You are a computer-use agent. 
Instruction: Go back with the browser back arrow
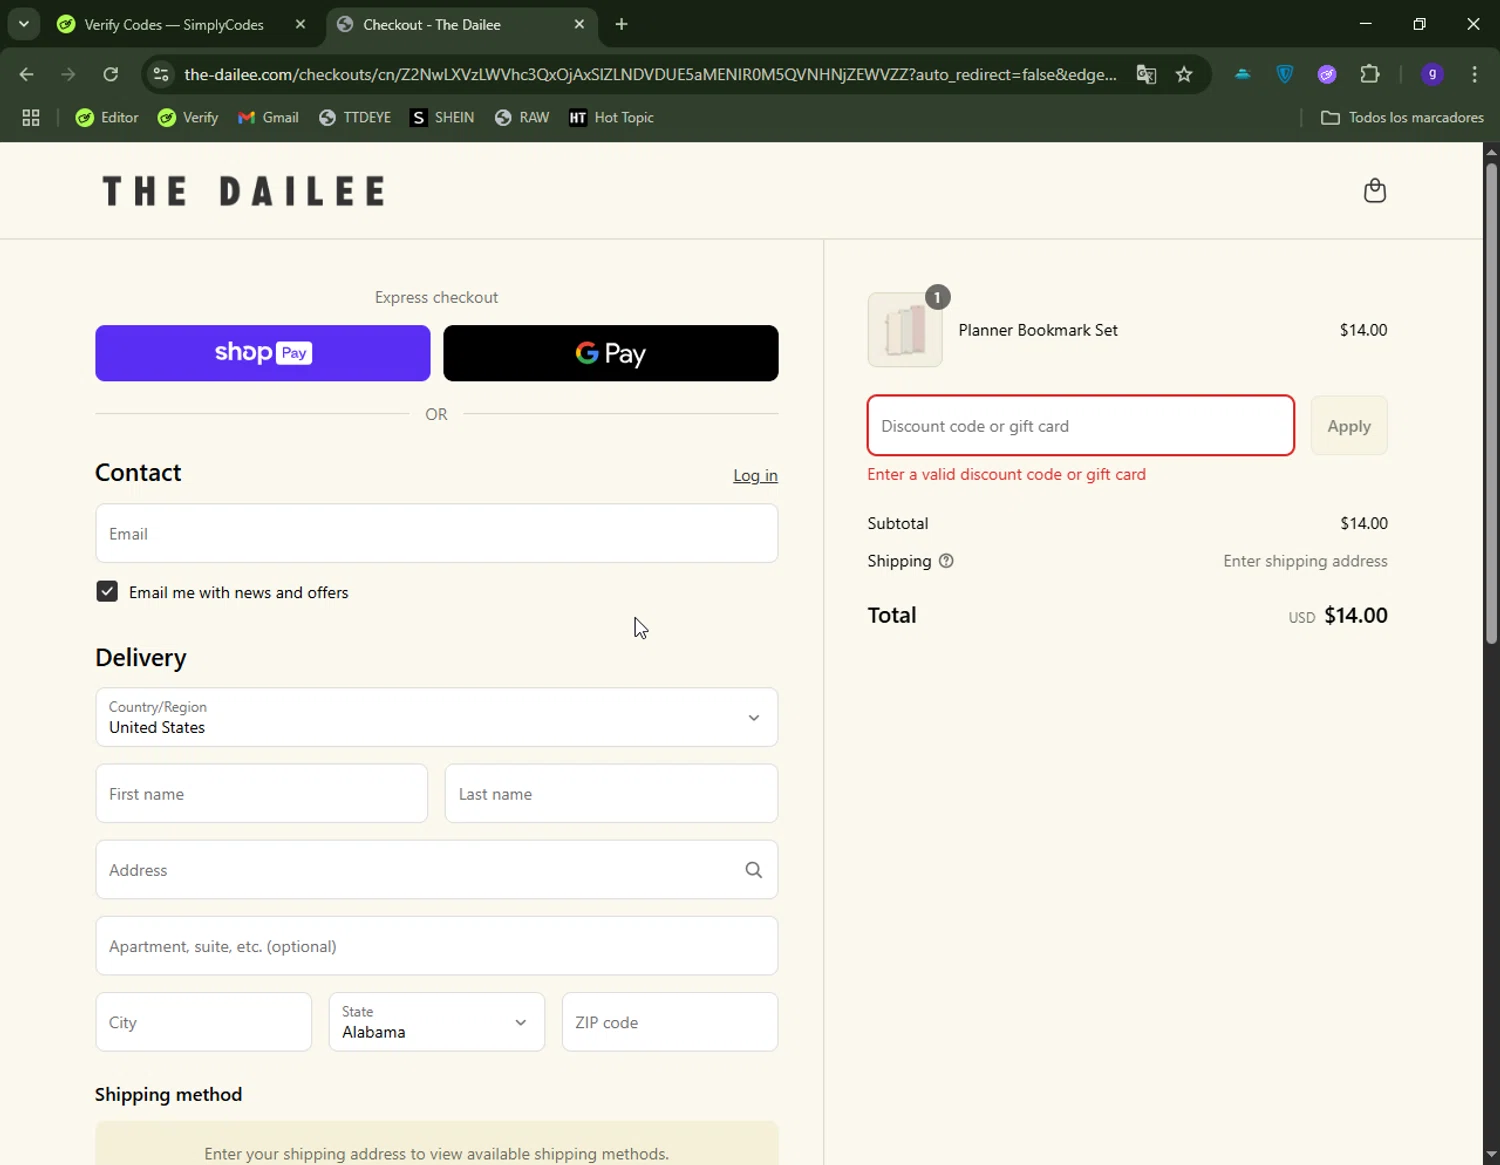[x=27, y=74]
